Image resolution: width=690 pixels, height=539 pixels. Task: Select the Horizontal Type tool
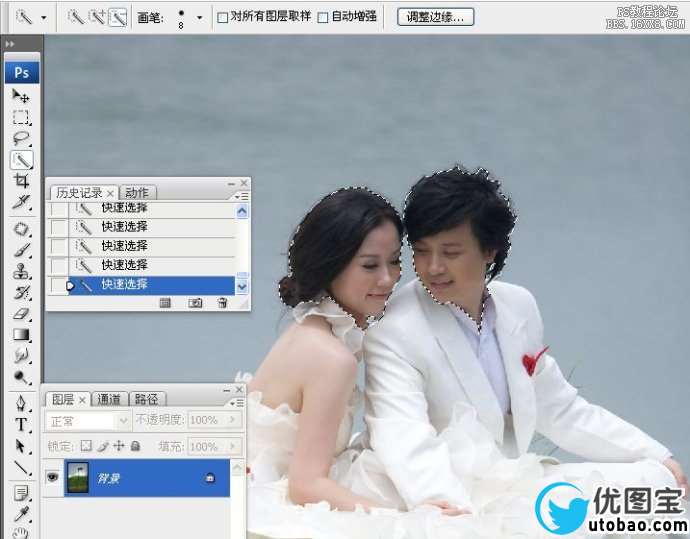click(x=21, y=424)
